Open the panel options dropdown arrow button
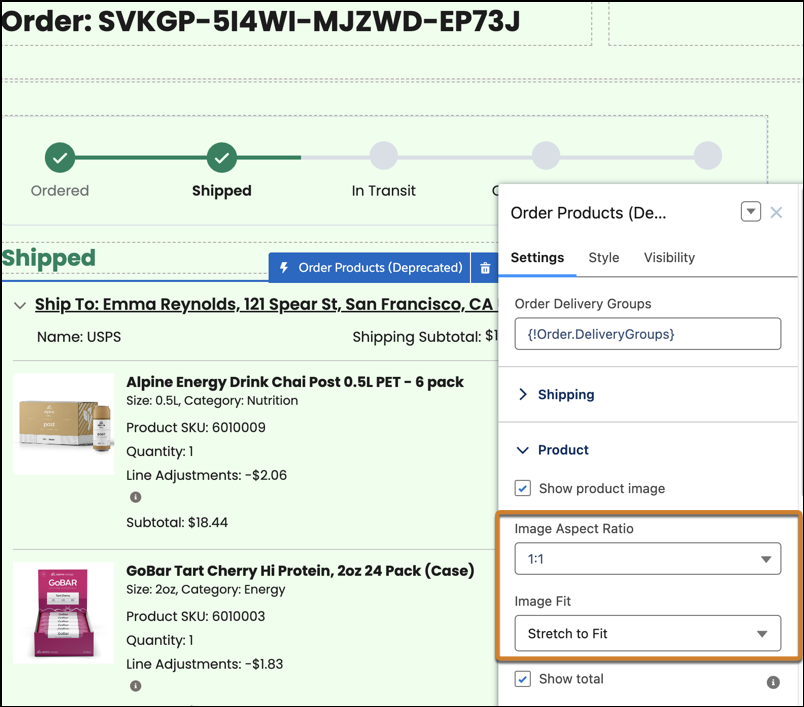 tap(751, 212)
